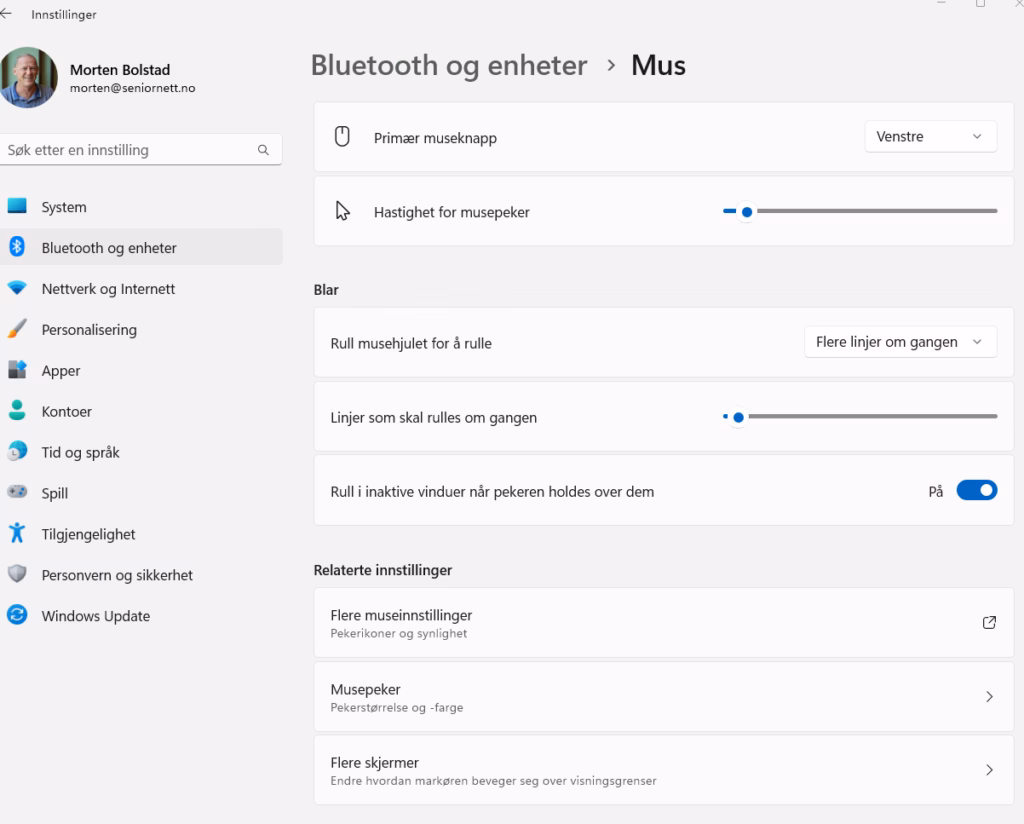Expand the Flere linjer om gangen dropdown
This screenshot has width=1024, height=824.
(900, 342)
